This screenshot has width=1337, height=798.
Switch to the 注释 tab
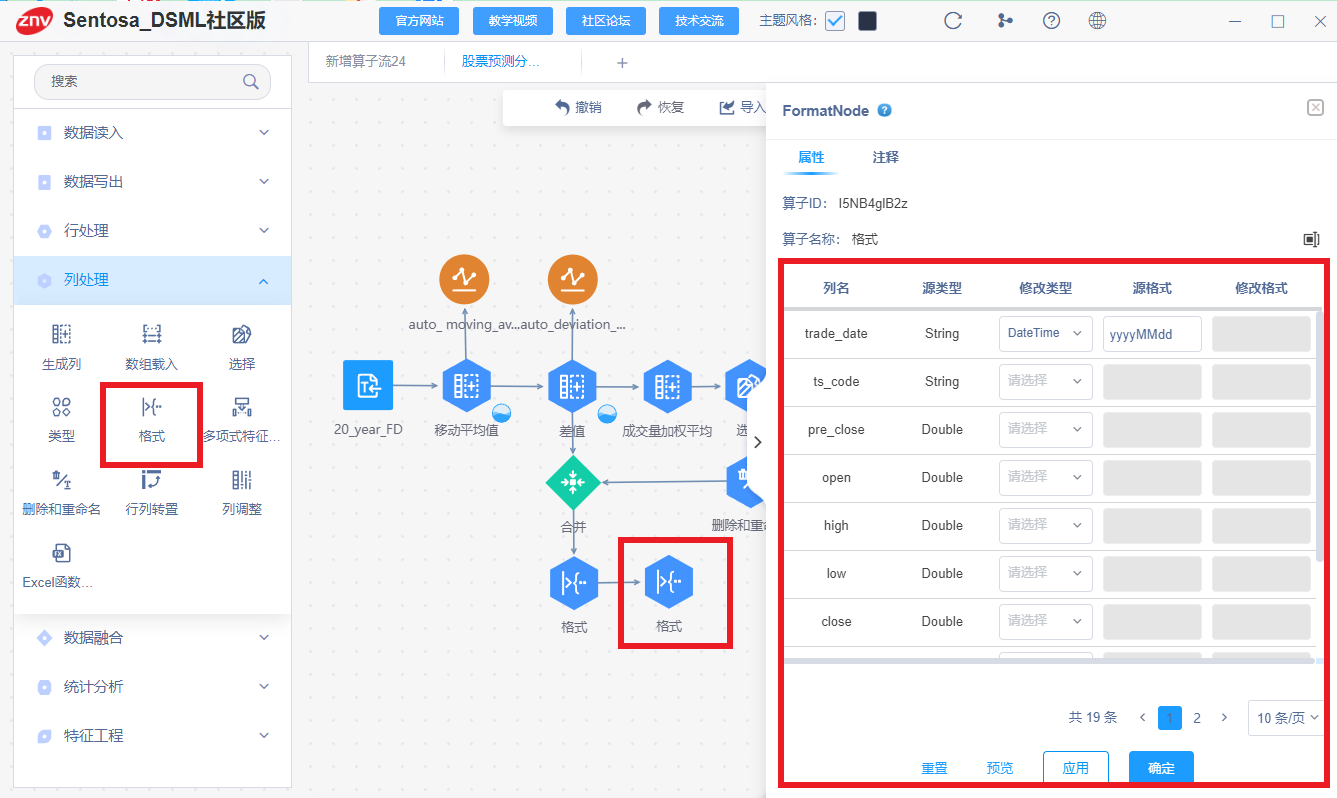[885, 157]
